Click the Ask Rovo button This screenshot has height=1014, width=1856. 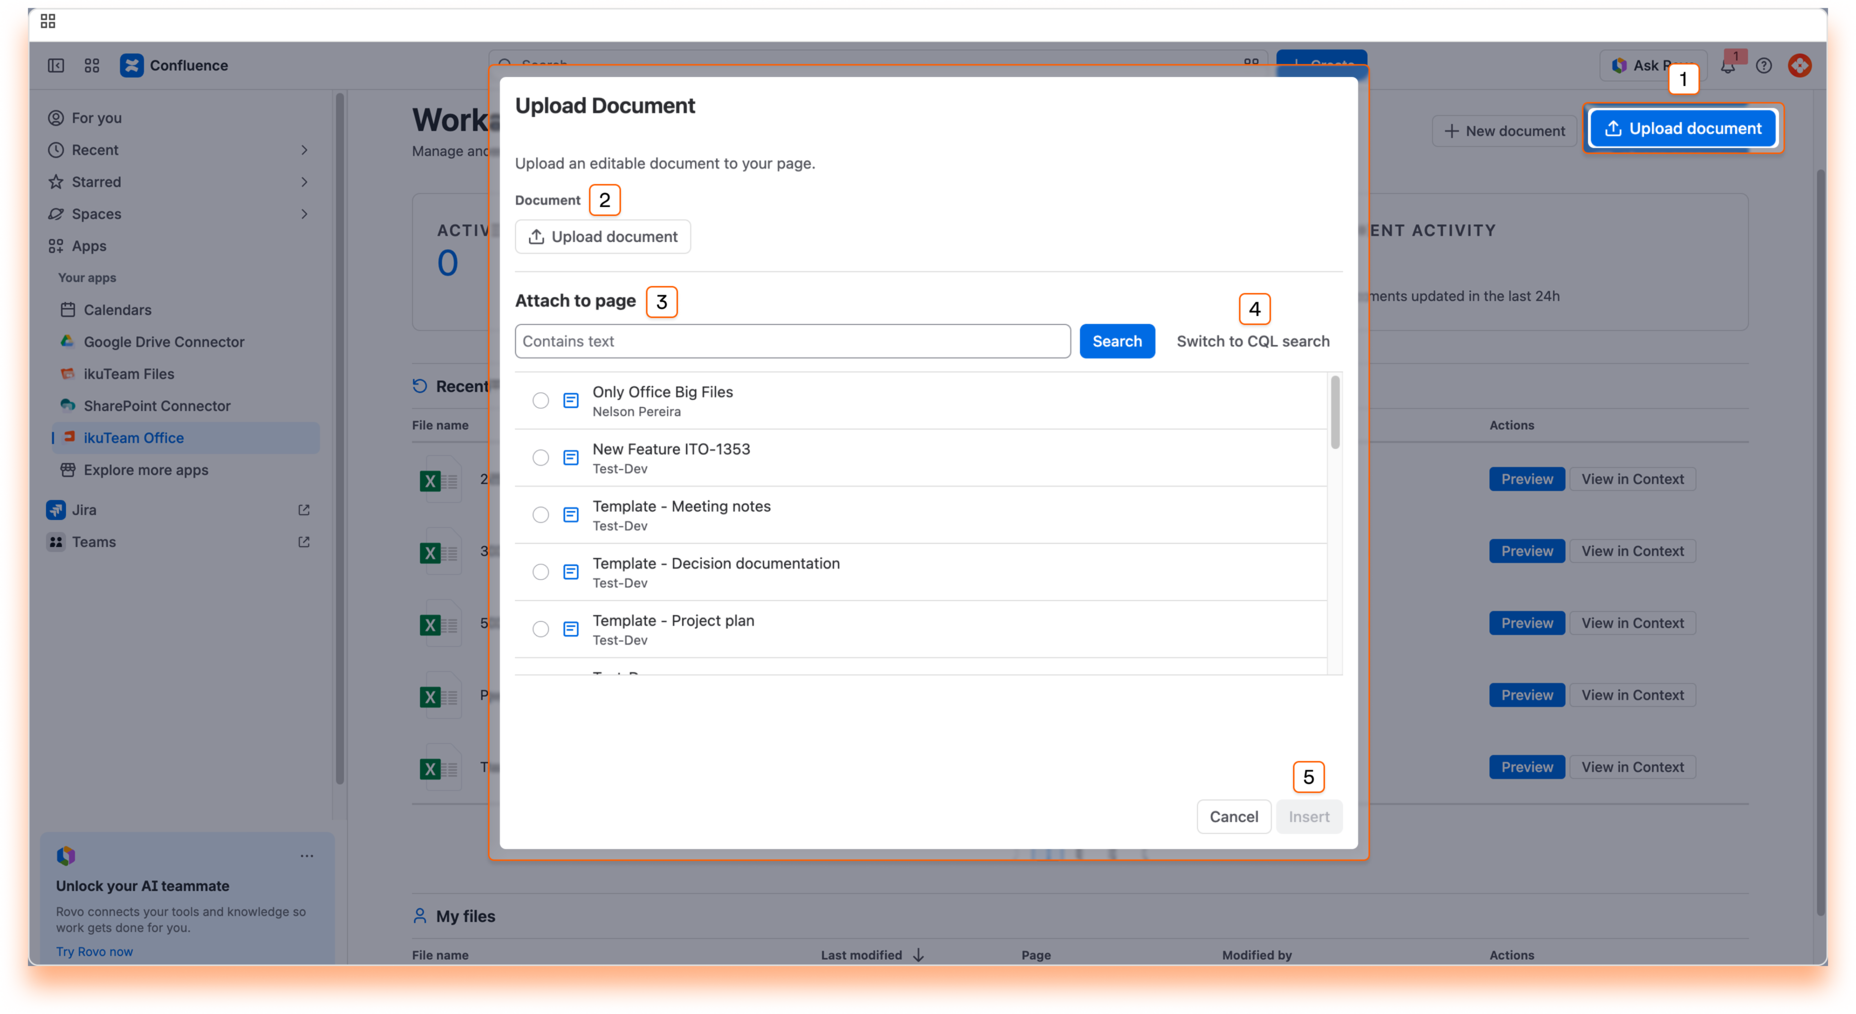pyautogui.click(x=1652, y=65)
